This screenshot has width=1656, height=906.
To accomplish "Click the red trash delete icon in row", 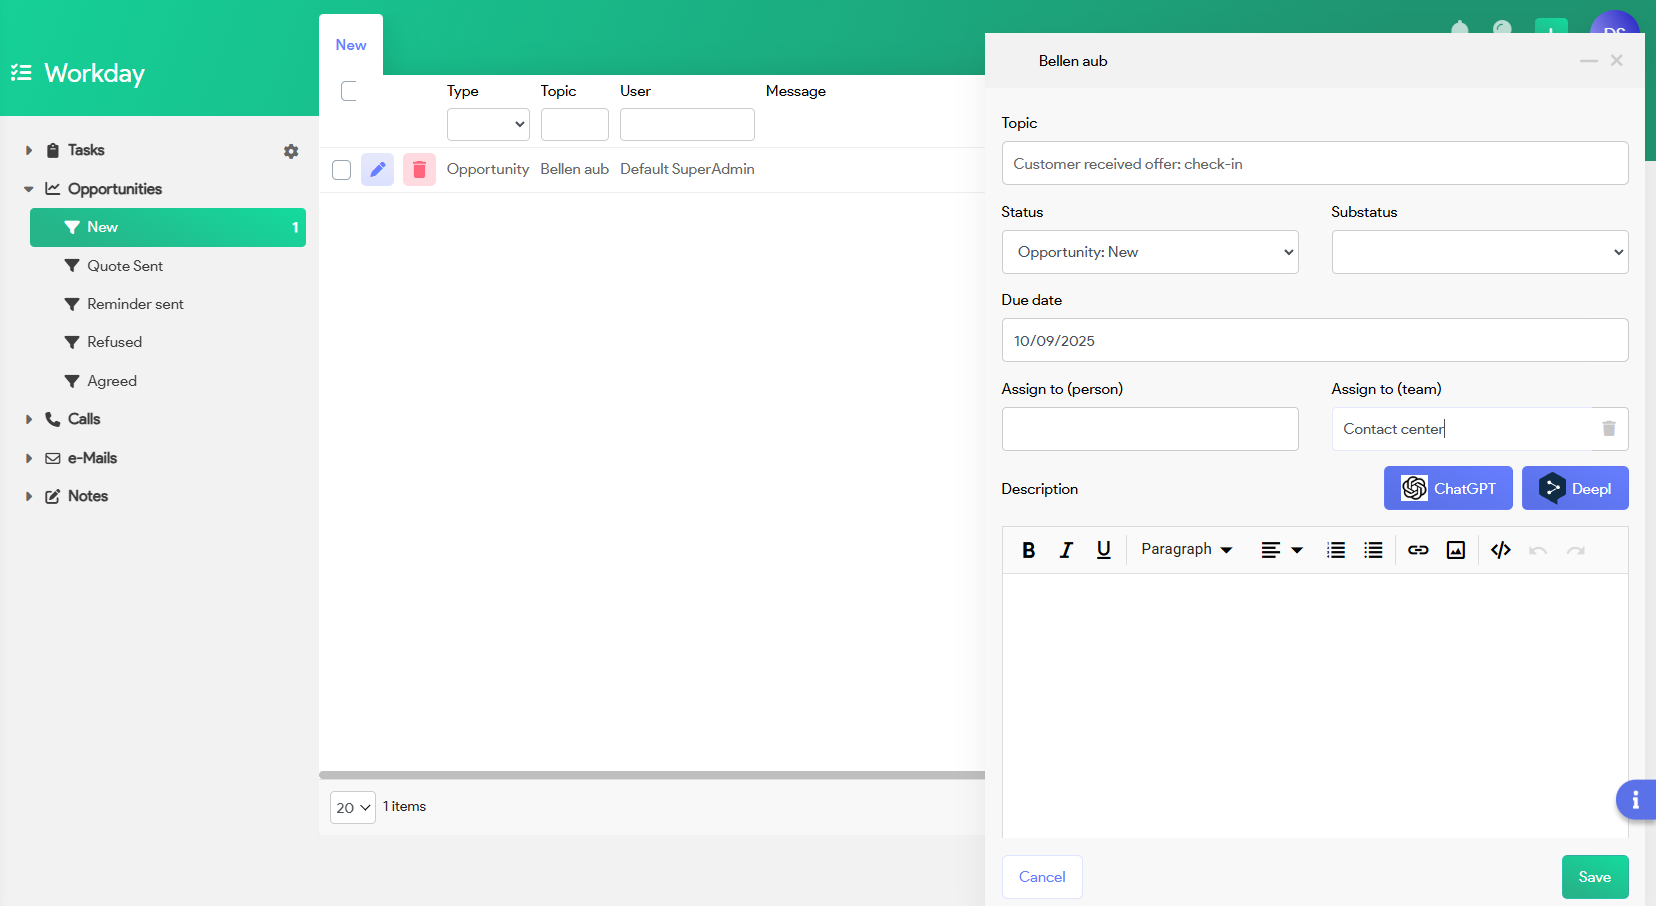I will tap(419, 170).
